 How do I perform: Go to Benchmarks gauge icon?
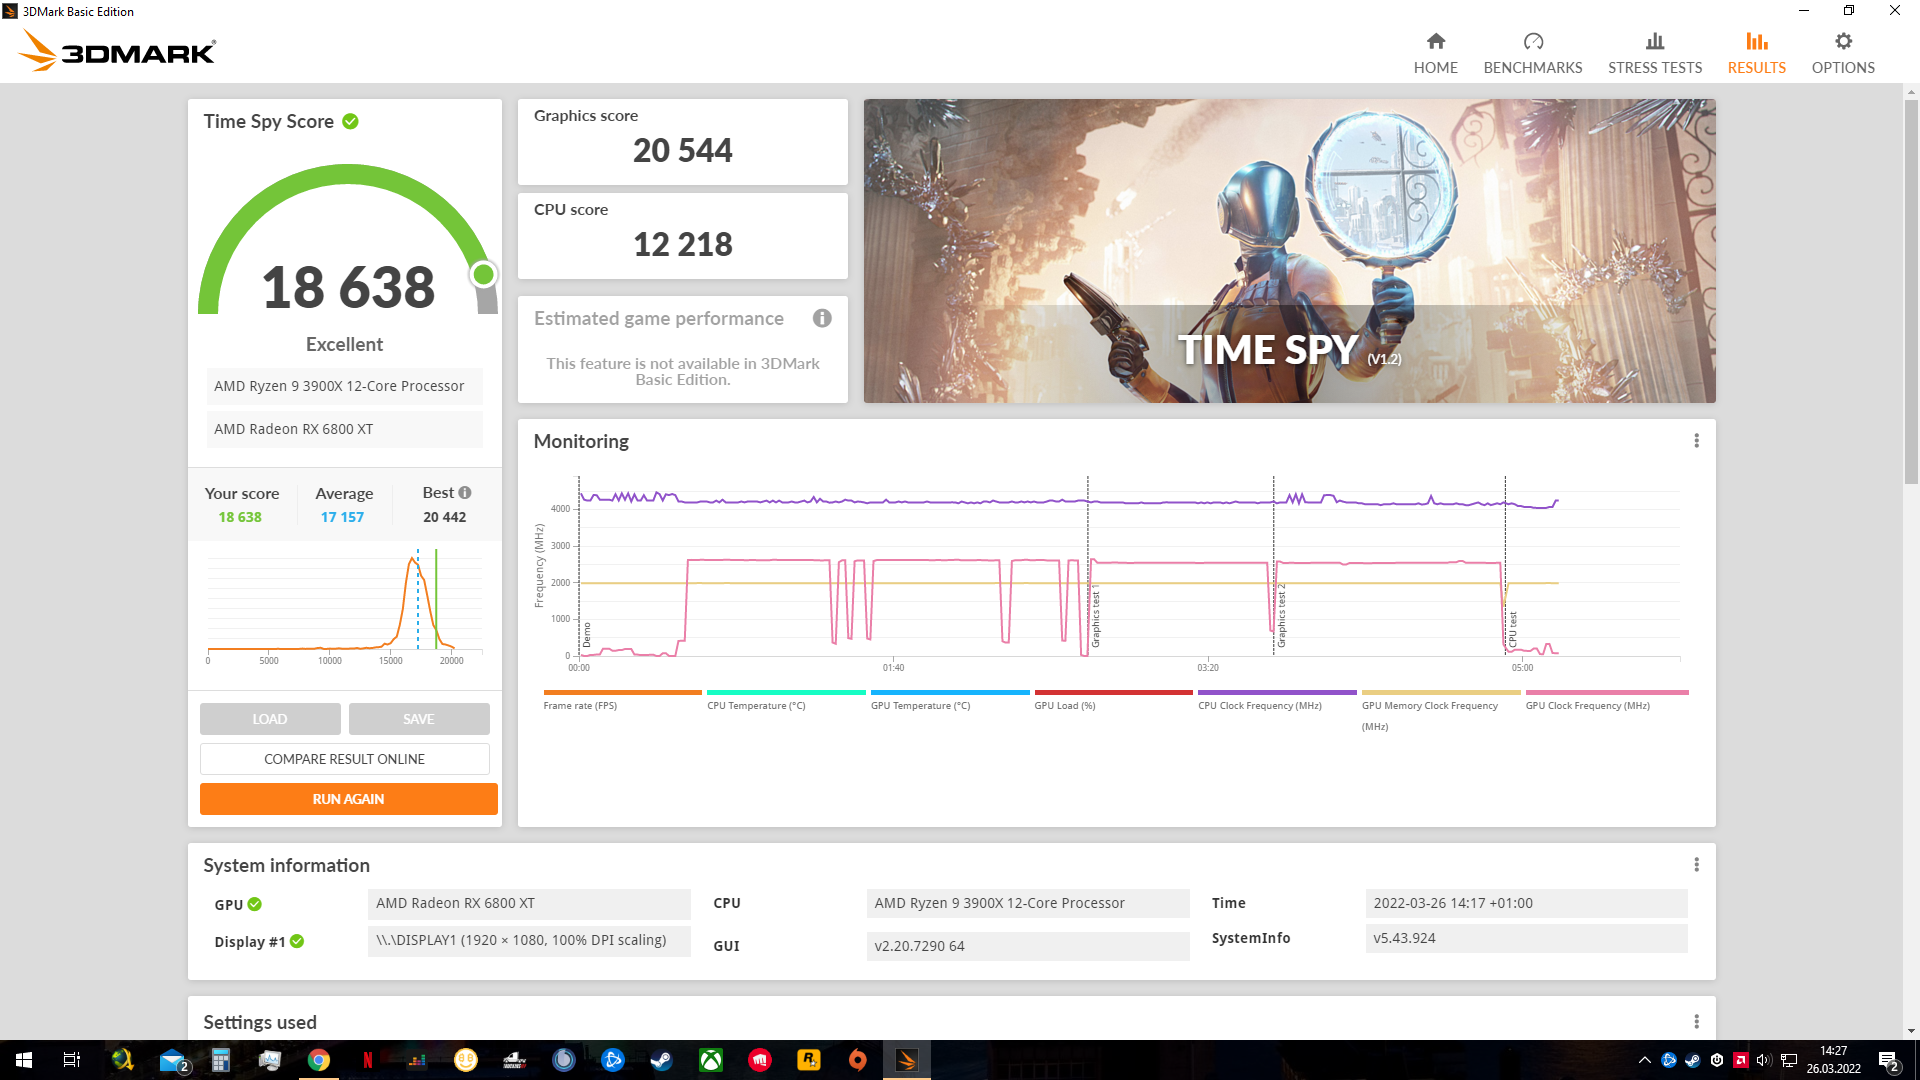[x=1532, y=42]
